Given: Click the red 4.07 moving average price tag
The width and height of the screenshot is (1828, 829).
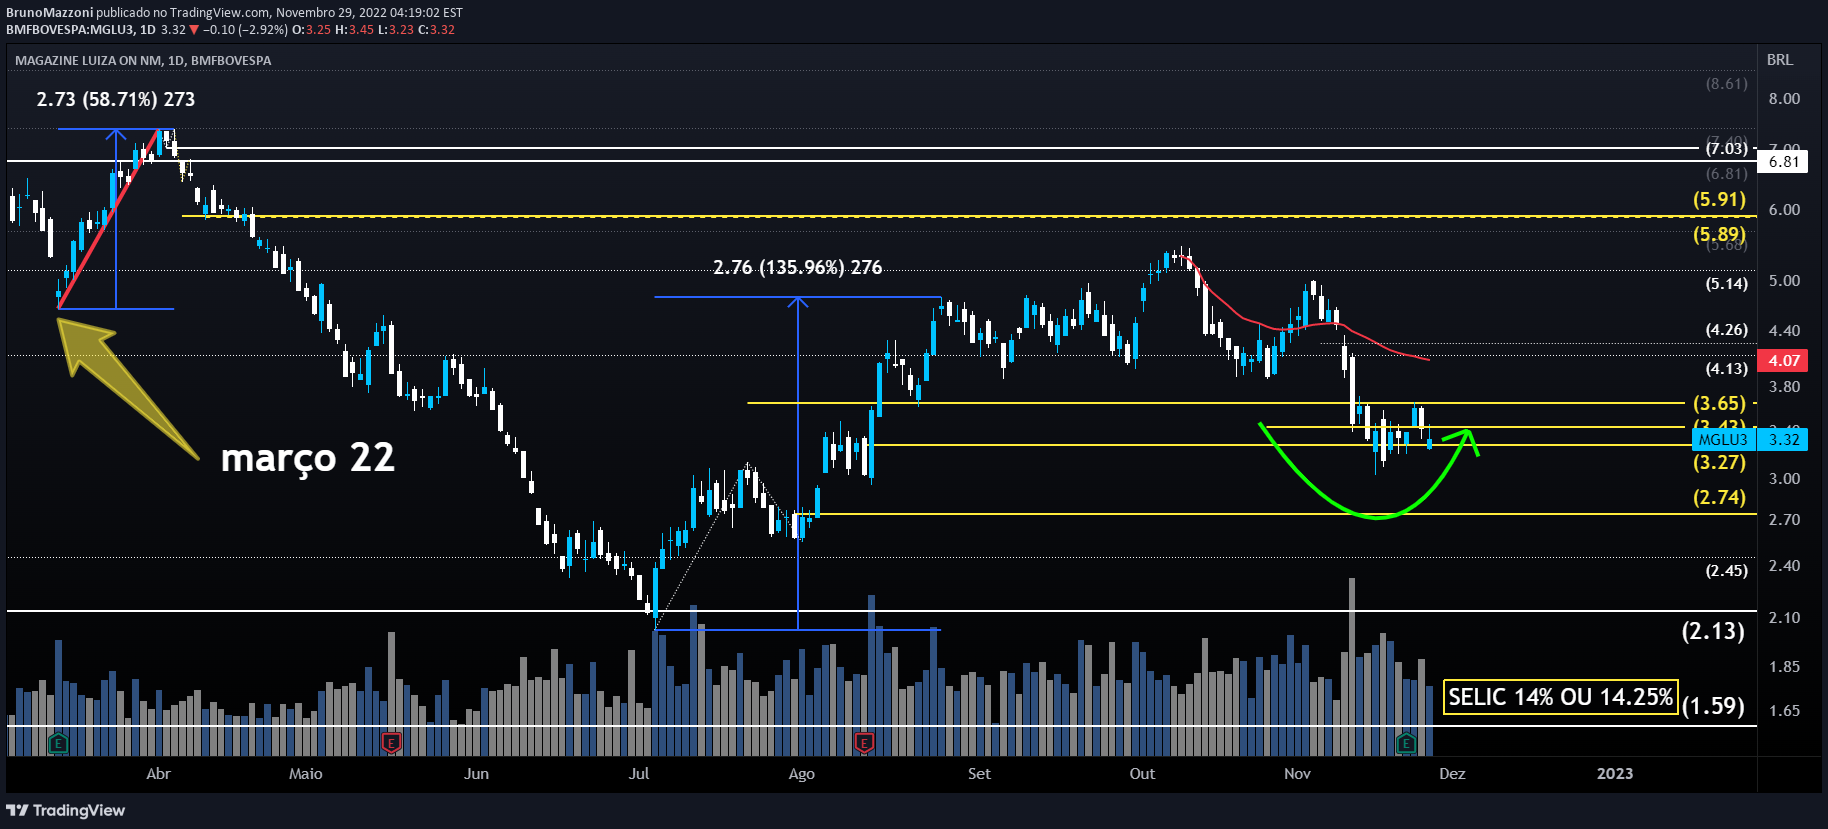Looking at the screenshot, I should tap(1783, 361).
